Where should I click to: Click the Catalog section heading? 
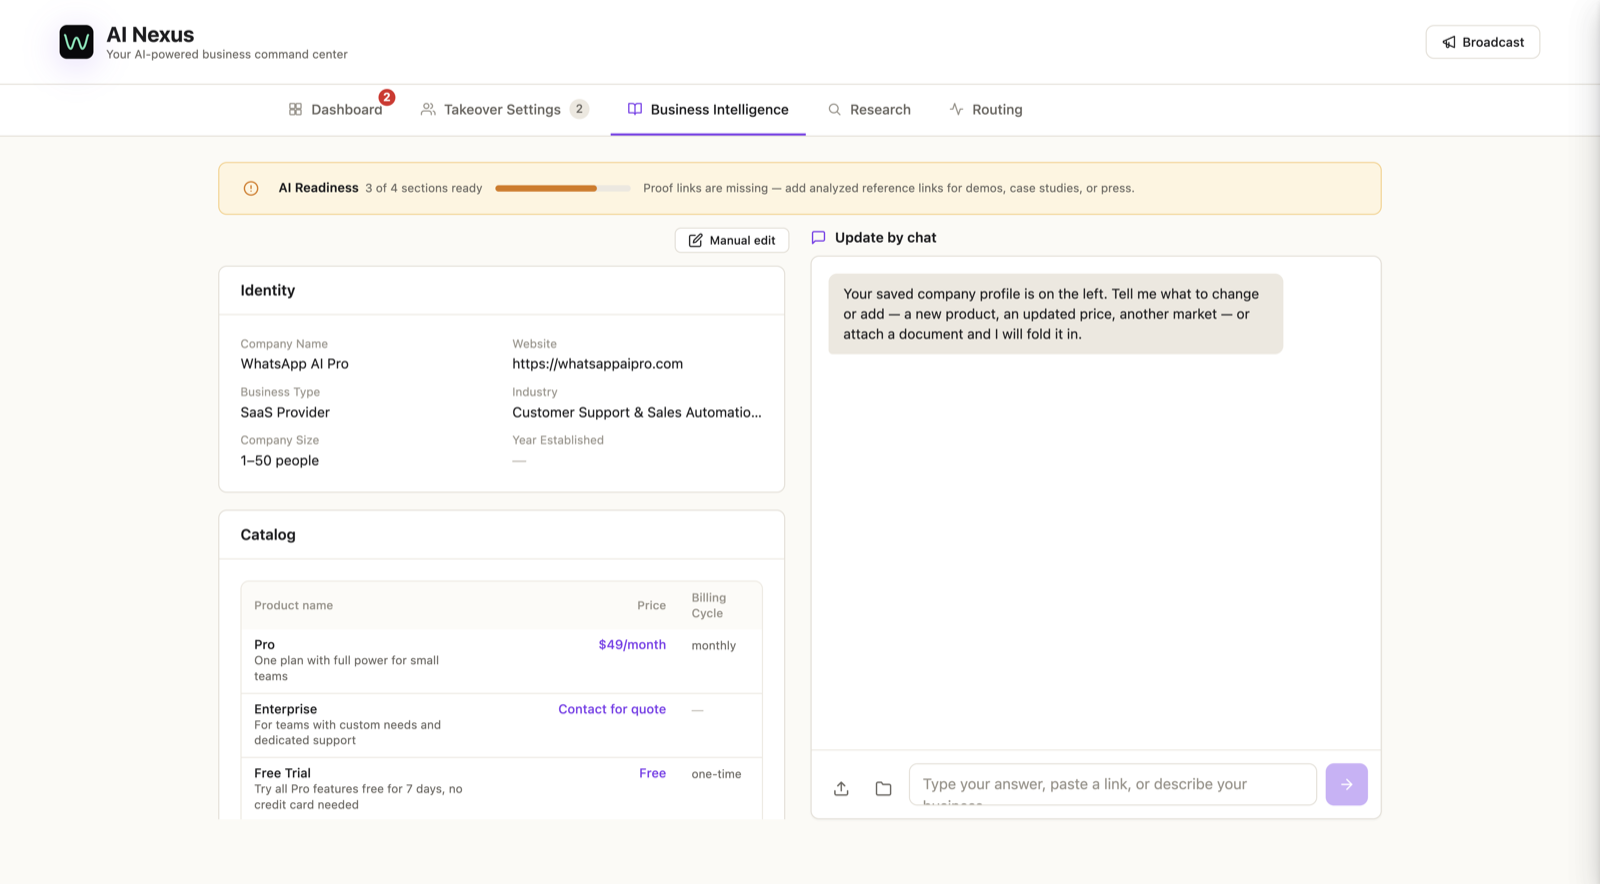tap(268, 535)
